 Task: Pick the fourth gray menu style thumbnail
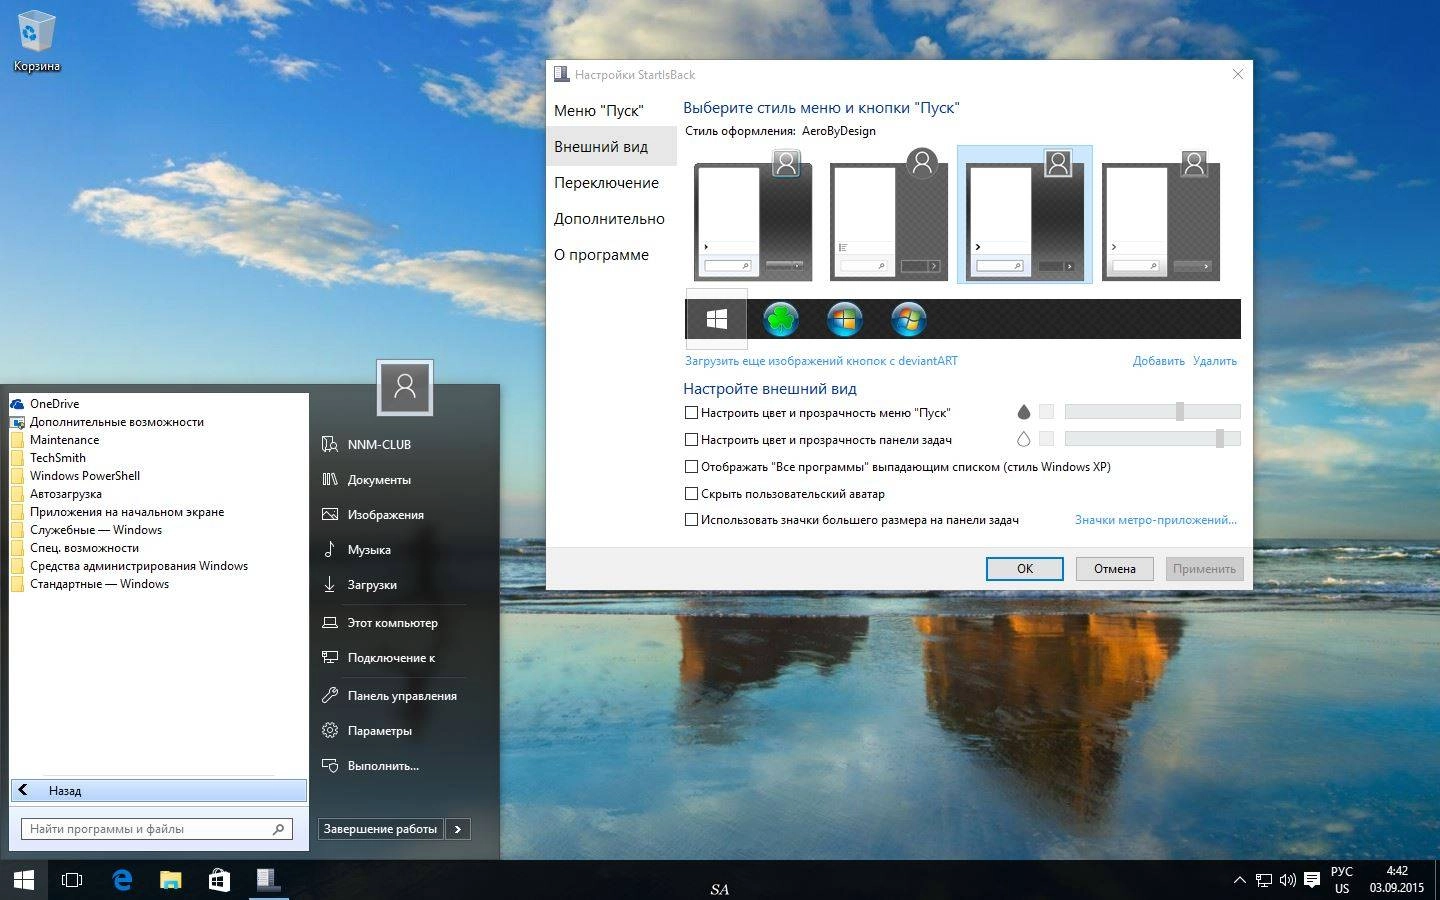click(x=1161, y=214)
